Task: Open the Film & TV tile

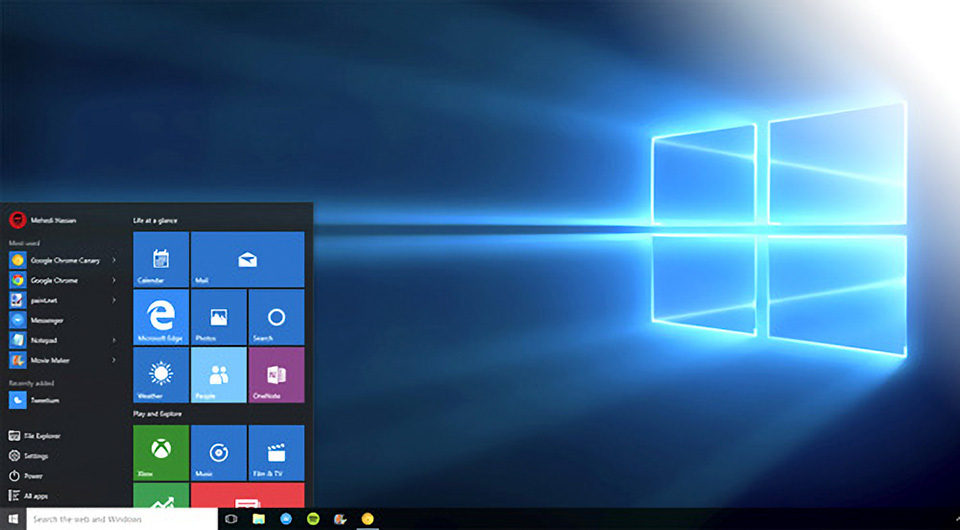Action: pyautogui.click(x=276, y=452)
